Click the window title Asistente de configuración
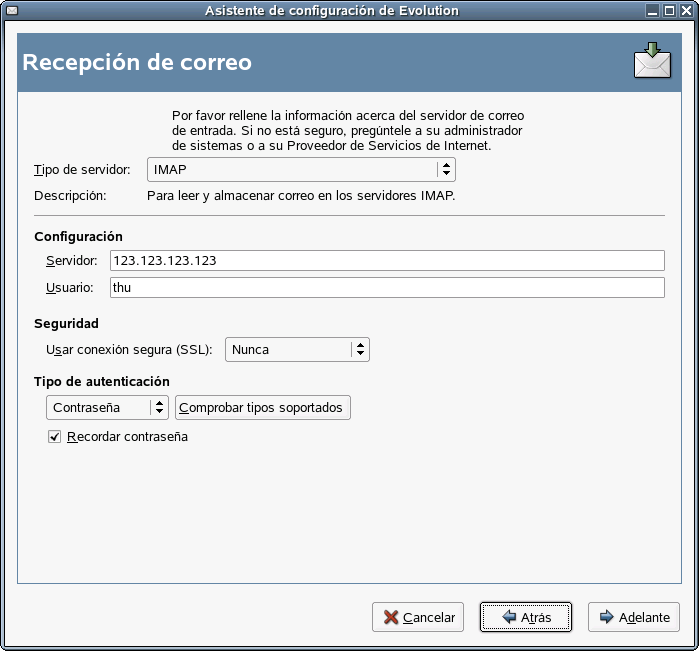The height and width of the screenshot is (651, 699). coord(332,11)
